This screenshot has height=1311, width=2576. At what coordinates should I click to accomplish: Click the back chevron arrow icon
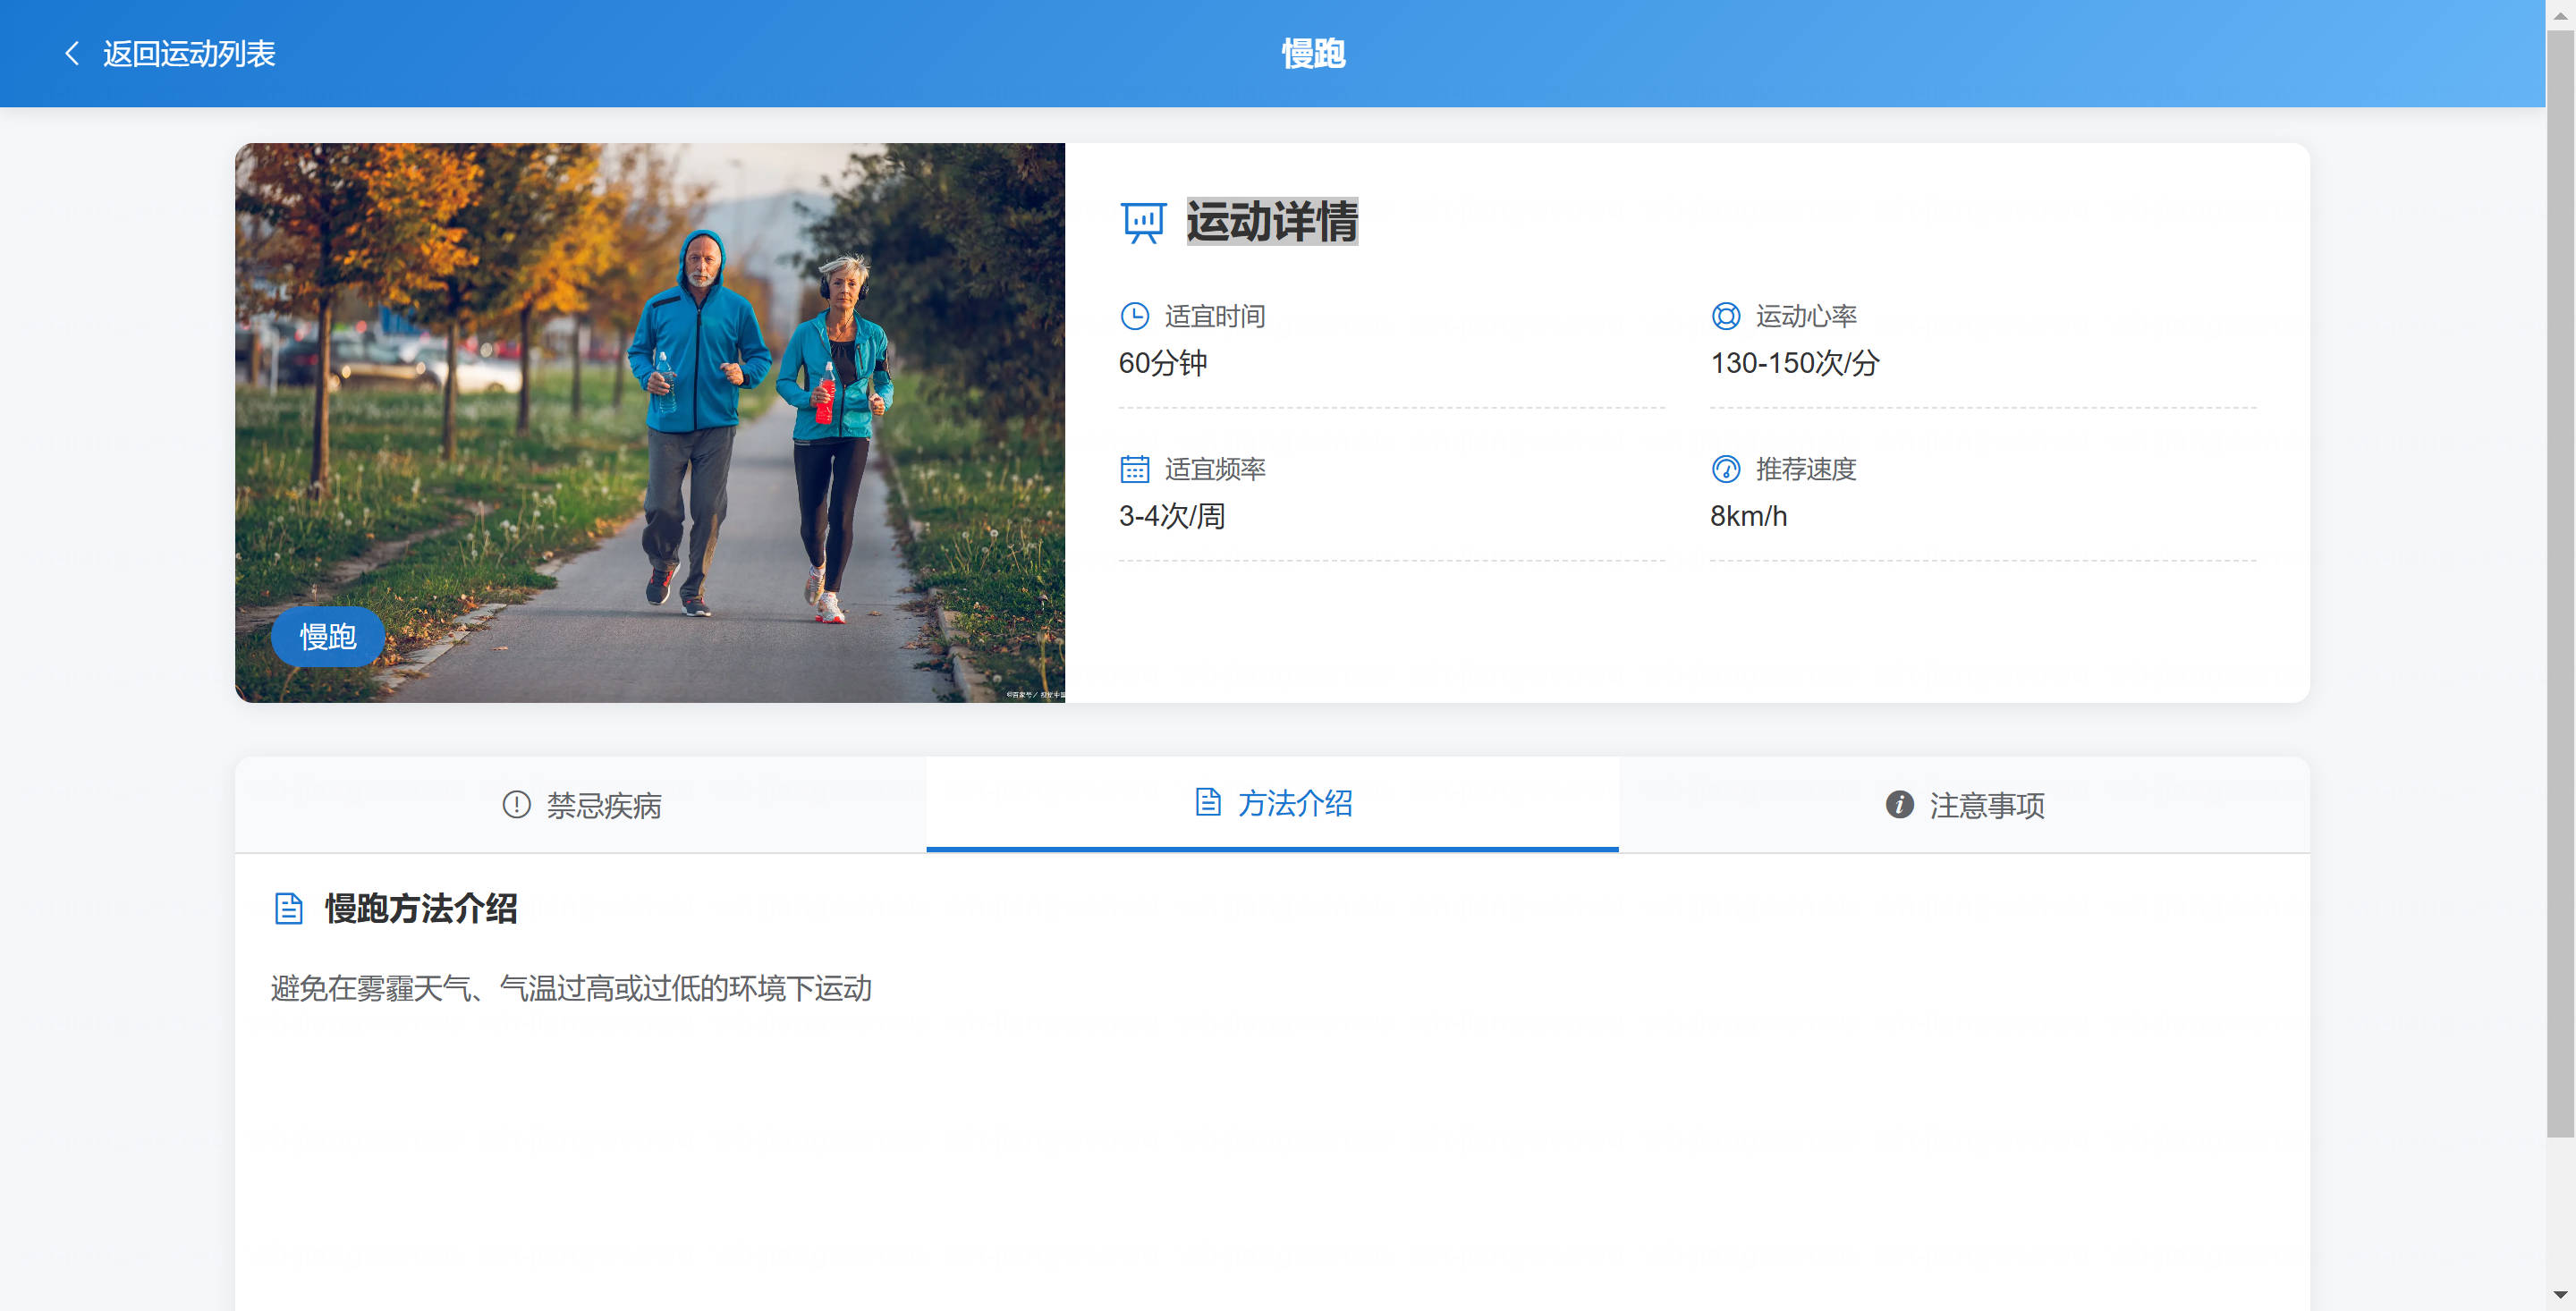click(72, 53)
